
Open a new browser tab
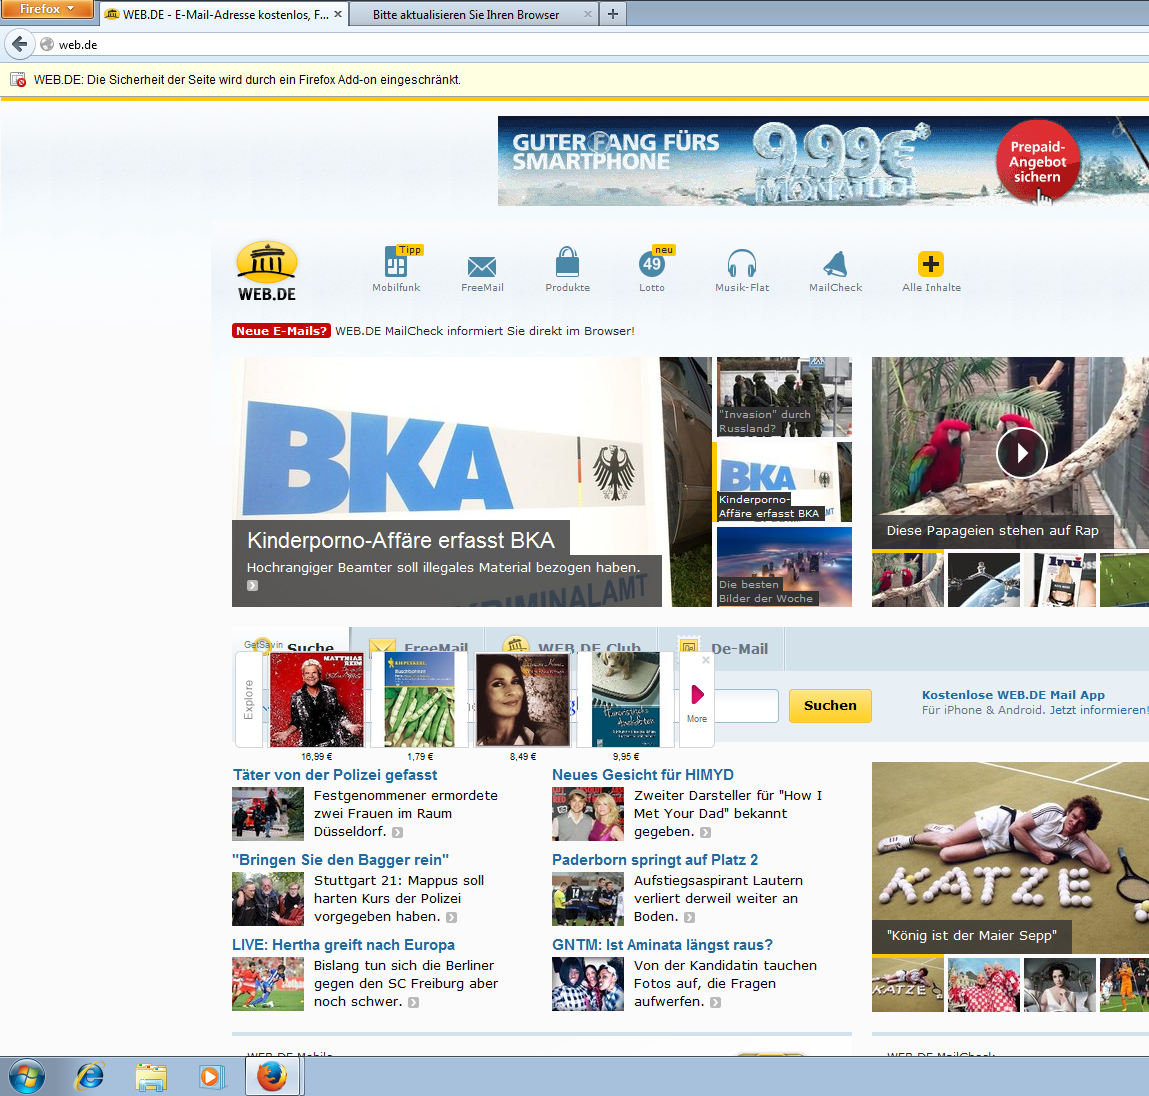[x=613, y=14]
